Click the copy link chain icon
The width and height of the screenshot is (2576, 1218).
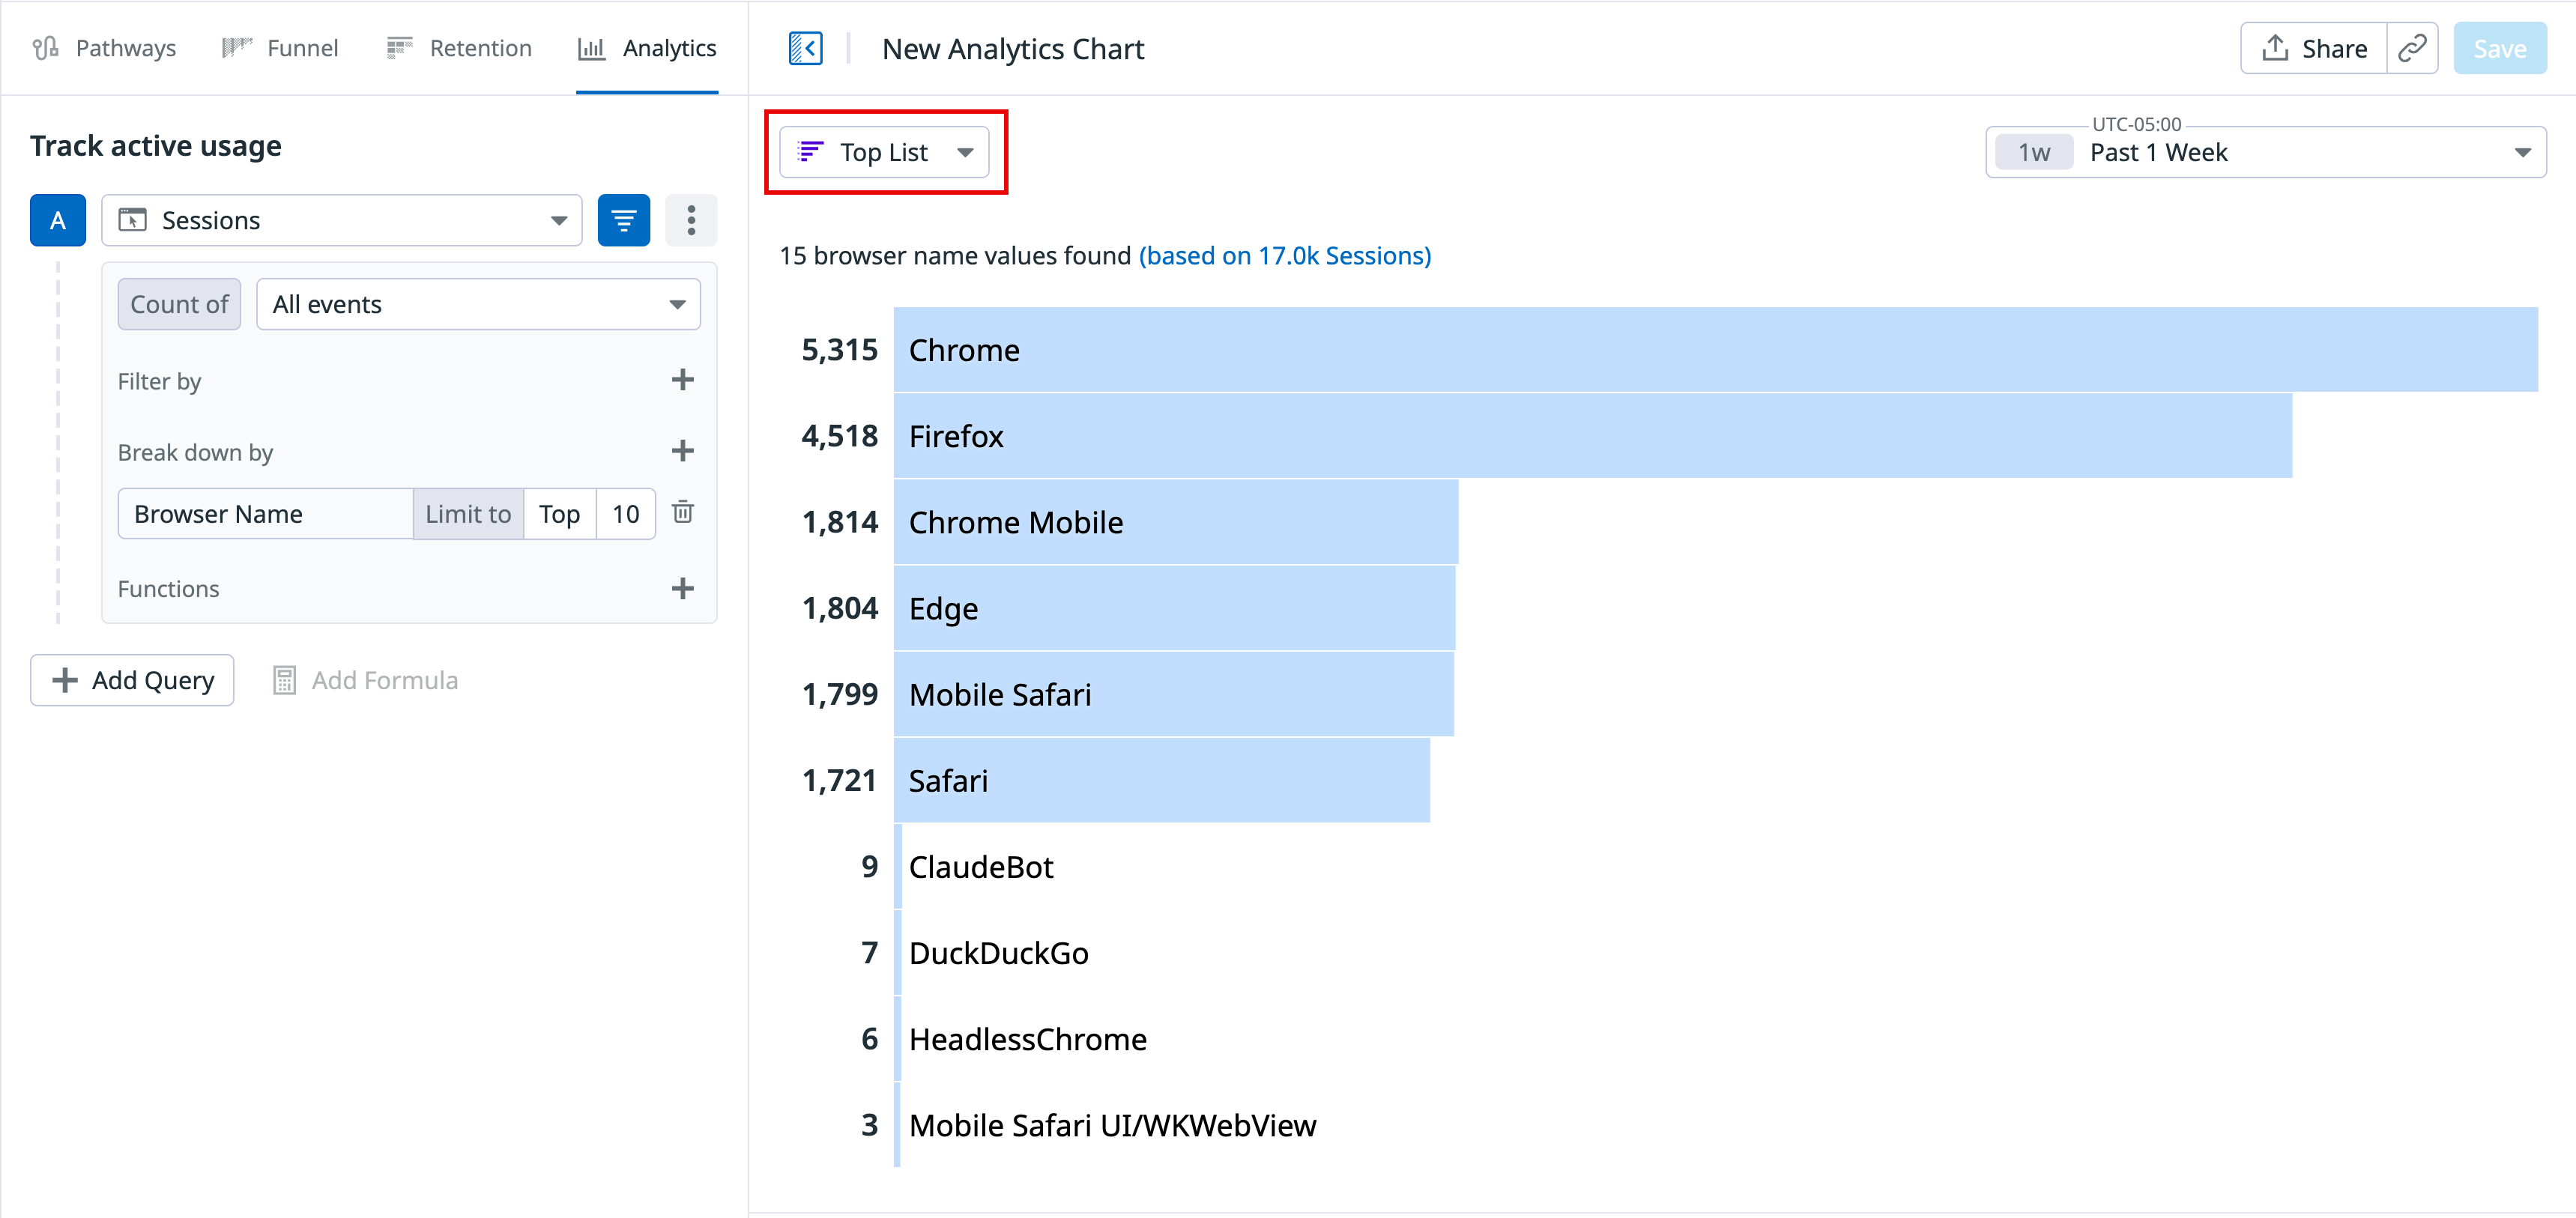[2412, 48]
